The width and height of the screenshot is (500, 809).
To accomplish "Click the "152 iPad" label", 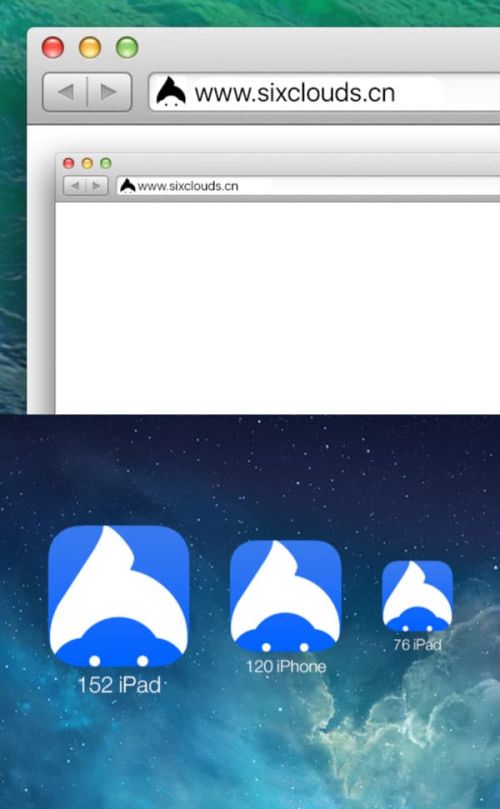I will point(119,685).
